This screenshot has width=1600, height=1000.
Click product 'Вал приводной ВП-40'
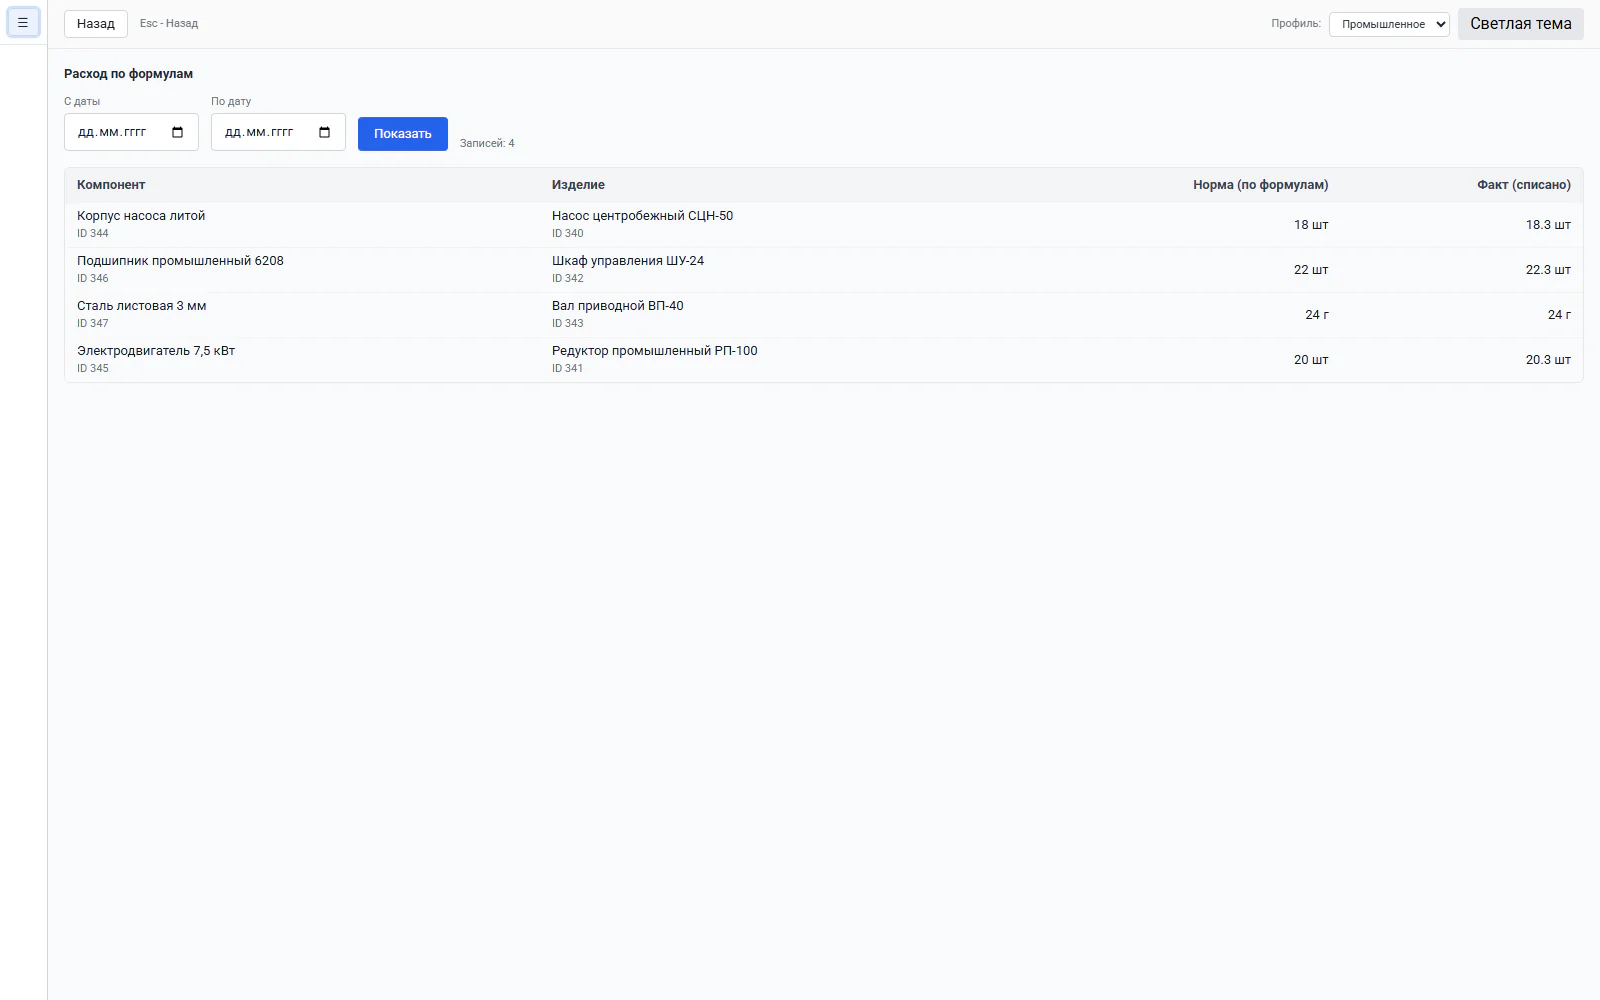[618, 306]
